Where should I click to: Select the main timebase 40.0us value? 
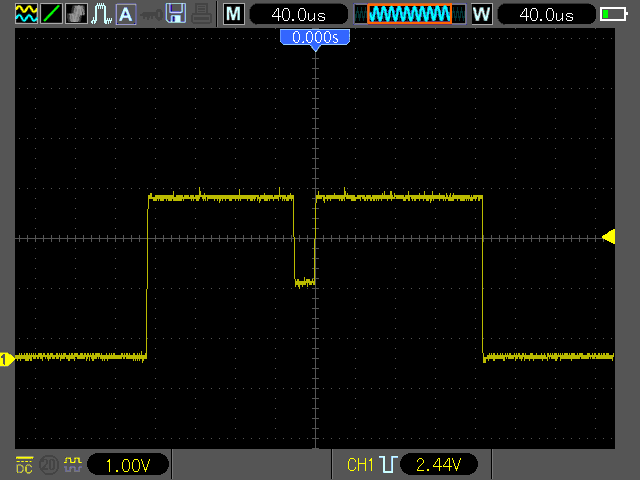298,15
